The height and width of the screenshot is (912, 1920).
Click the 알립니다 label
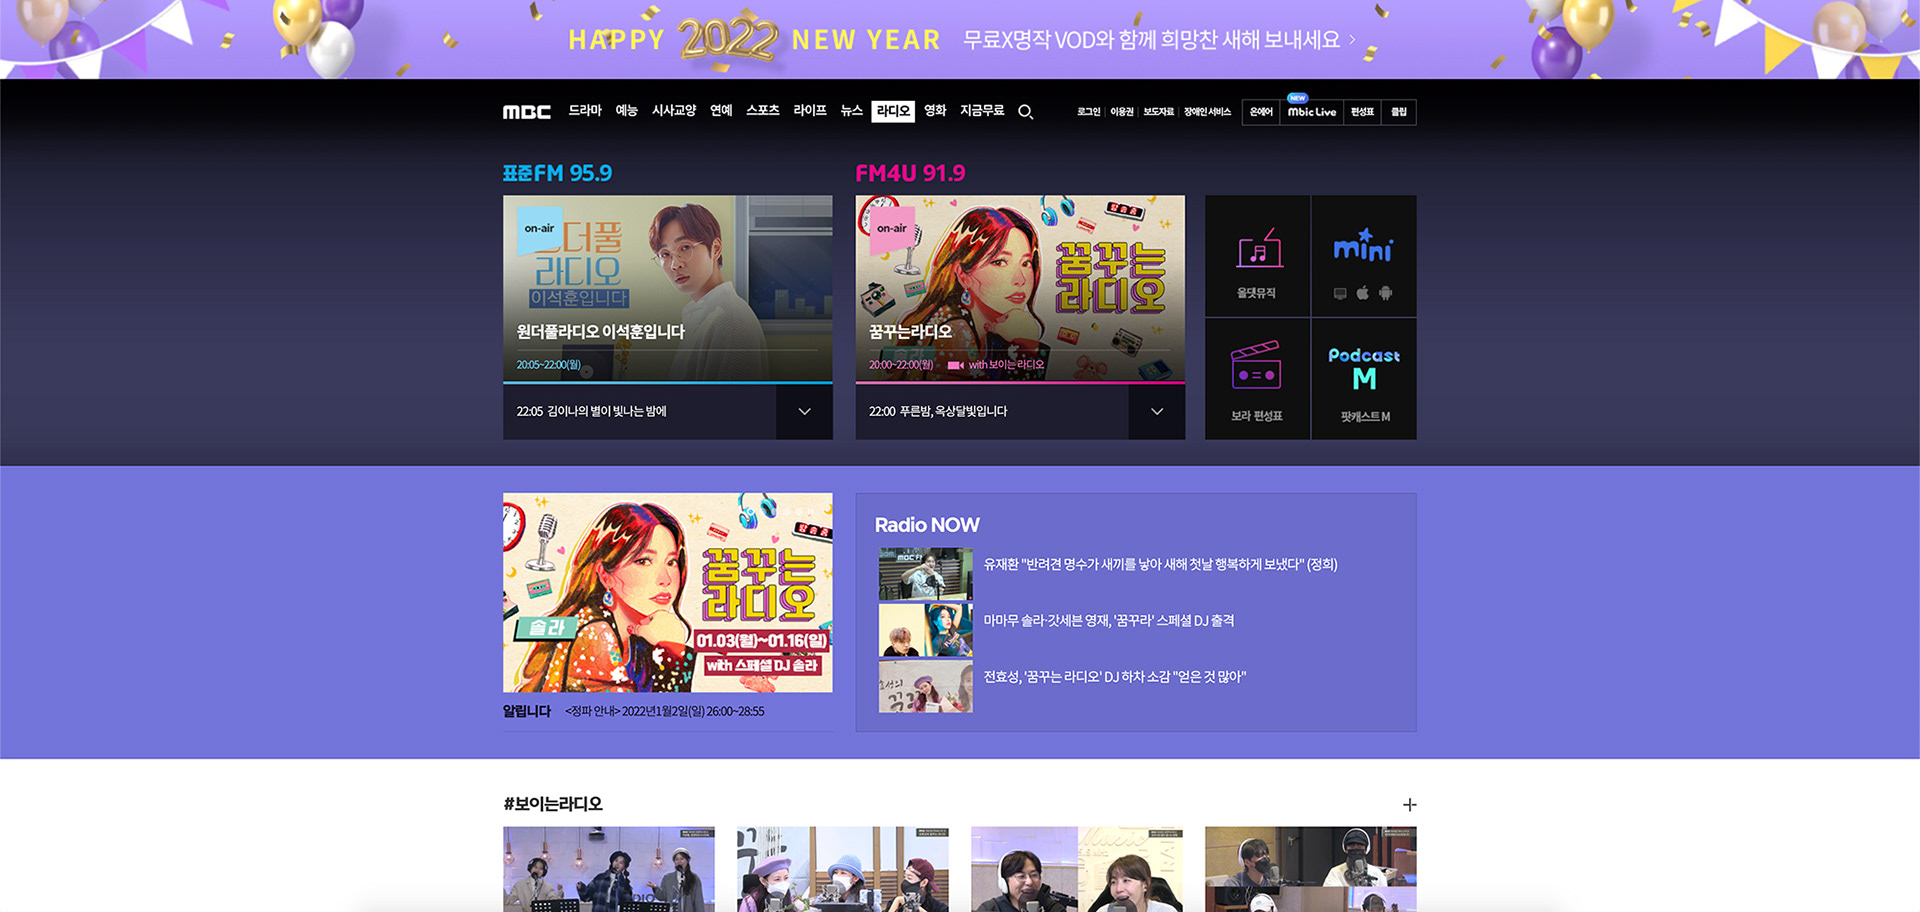click(527, 712)
